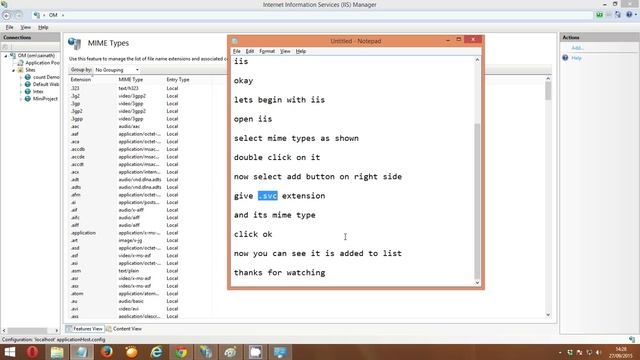This screenshot has width=640, height=360.
Task: Open the IIS Manager Help menu
Action: click(43, 27)
